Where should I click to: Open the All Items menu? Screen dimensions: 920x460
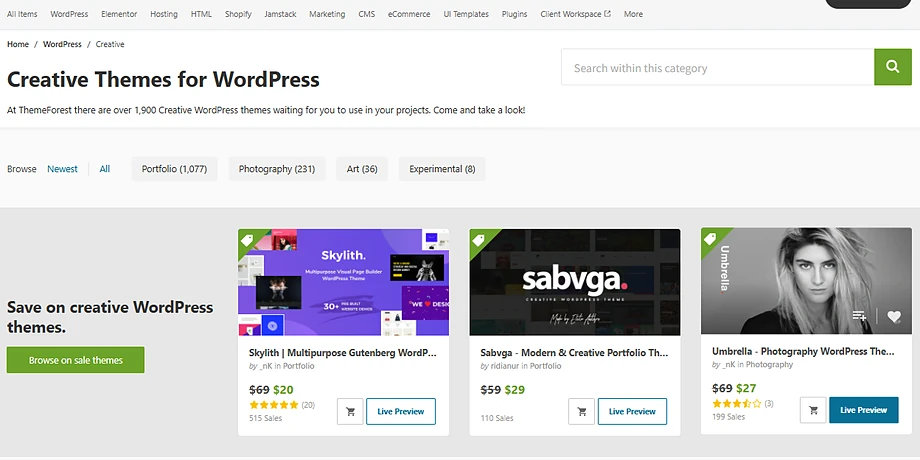(x=22, y=14)
